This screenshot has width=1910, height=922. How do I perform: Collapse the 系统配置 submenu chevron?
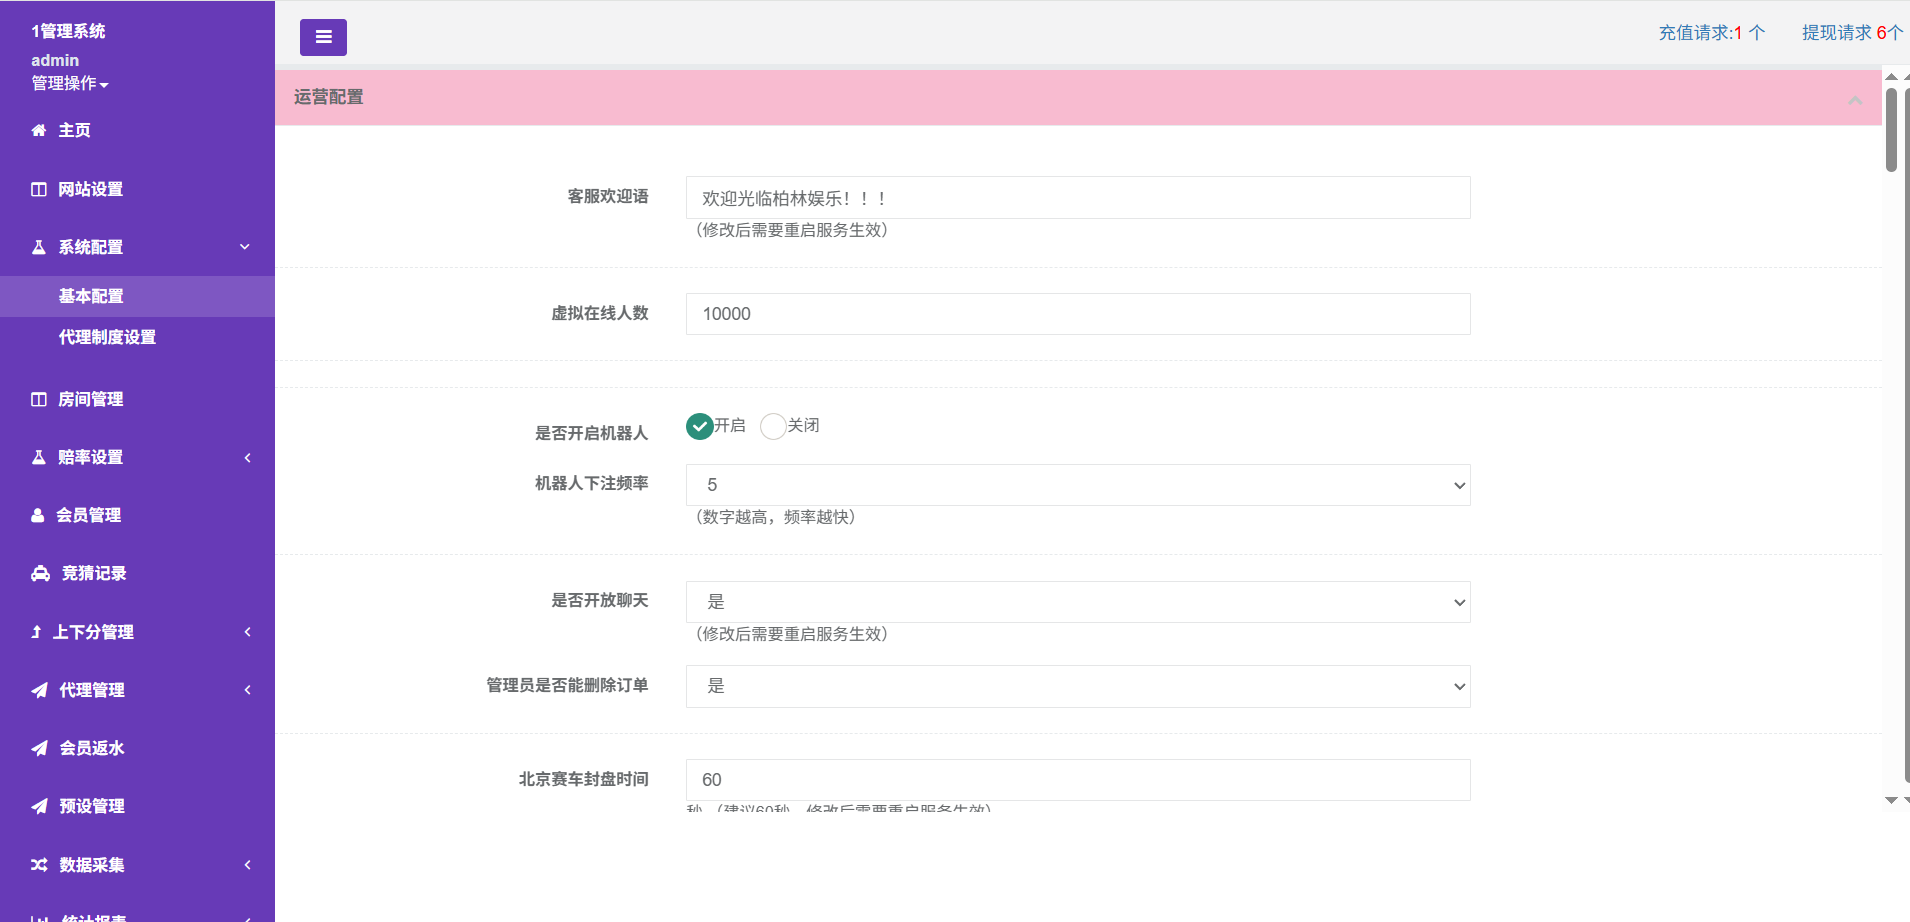click(x=245, y=247)
